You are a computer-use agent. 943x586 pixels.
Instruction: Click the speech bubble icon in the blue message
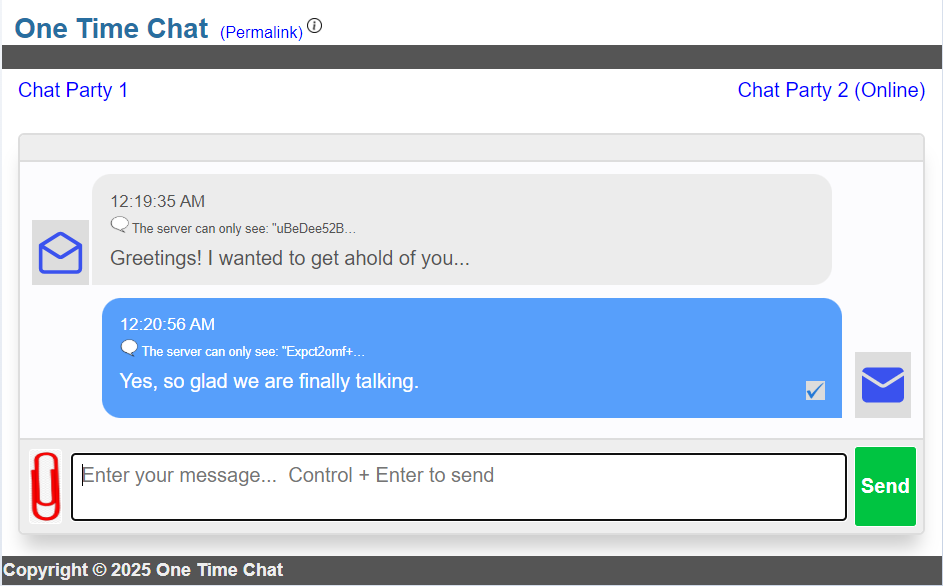click(129, 348)
